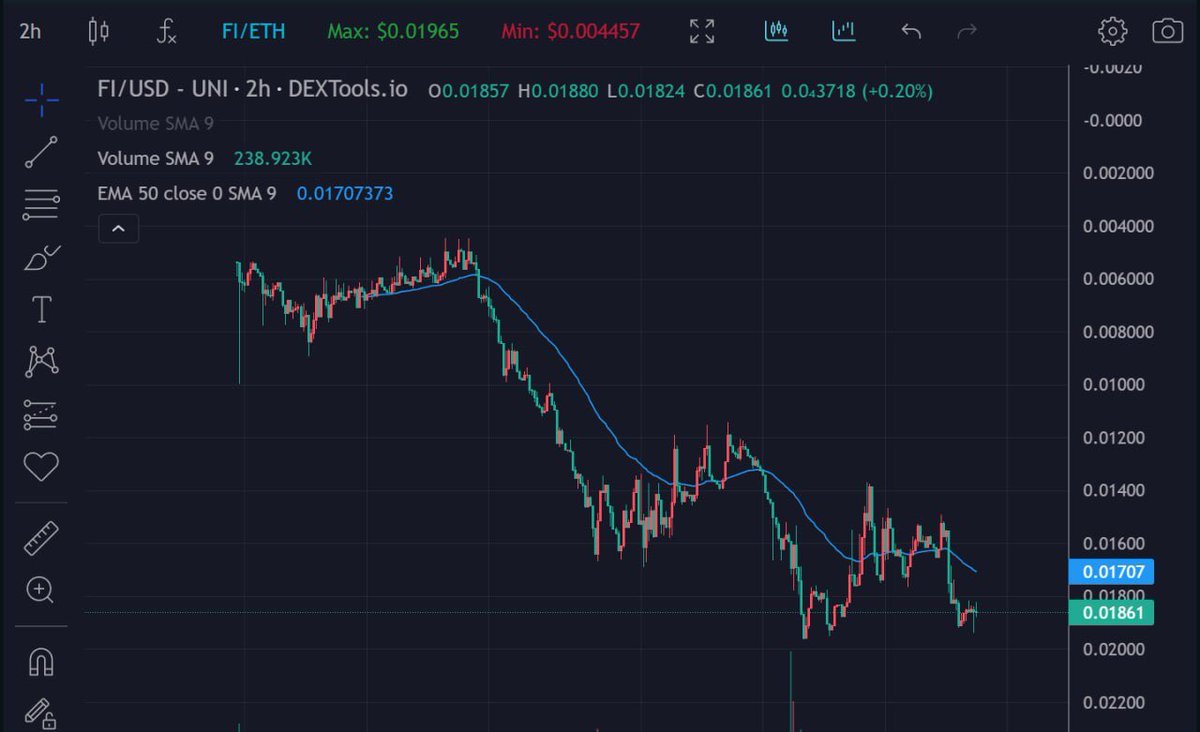Open the chart settings gear menu
This screenshot has height=732, width=1200.
pos(1113,31)
